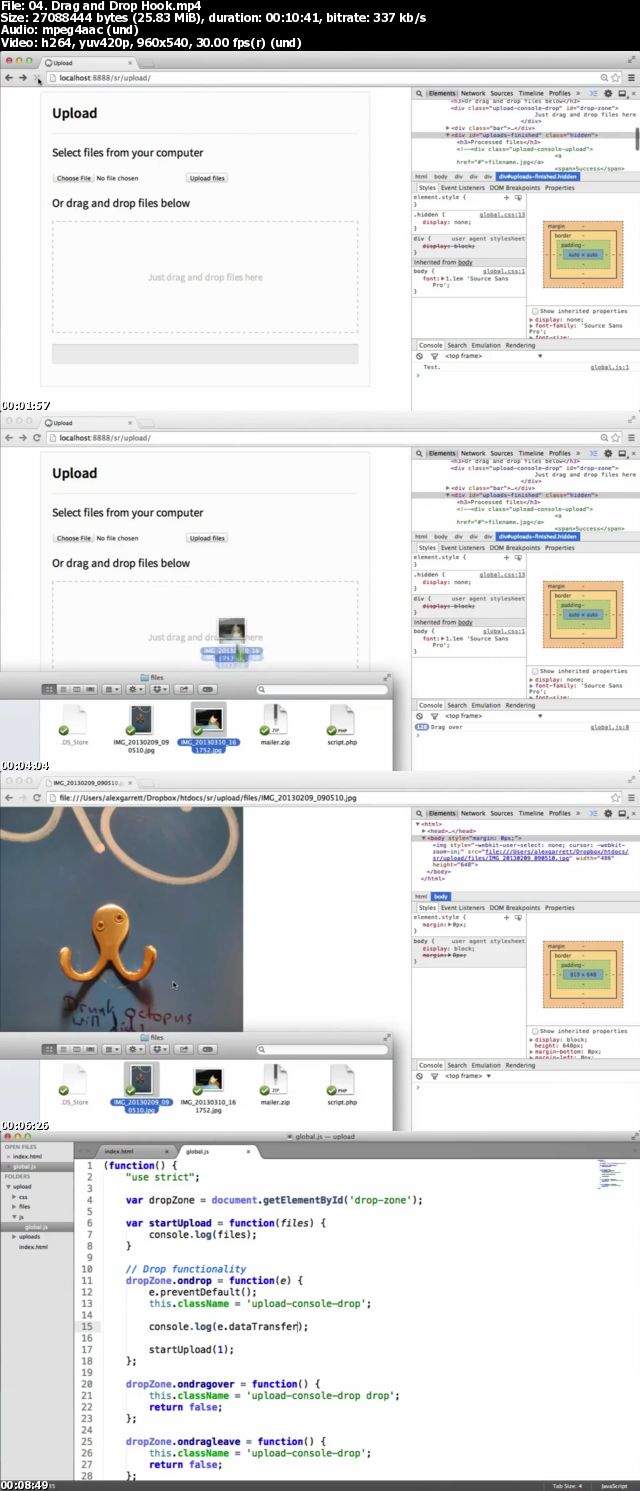
Task: Click Chrome menu icon in the 00:01:57 frame
Action: (x=629, y=77)
